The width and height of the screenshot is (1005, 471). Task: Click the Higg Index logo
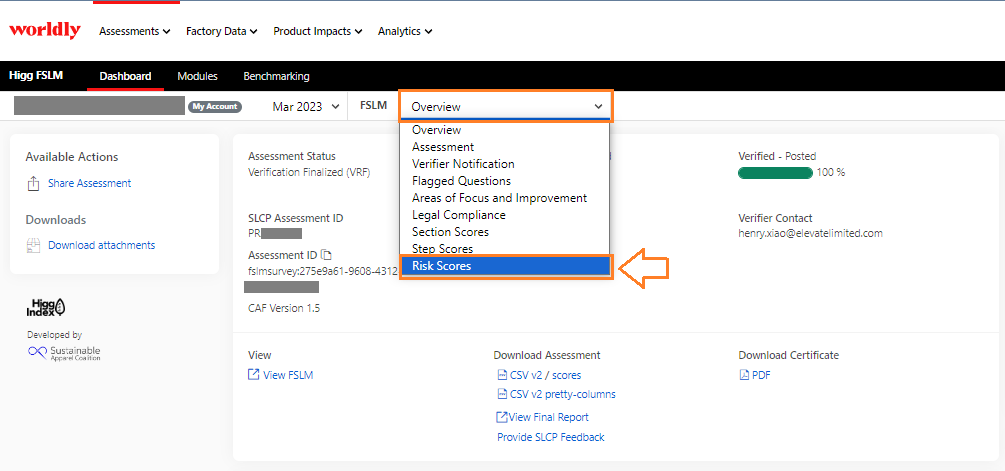(x=46, y=308)
